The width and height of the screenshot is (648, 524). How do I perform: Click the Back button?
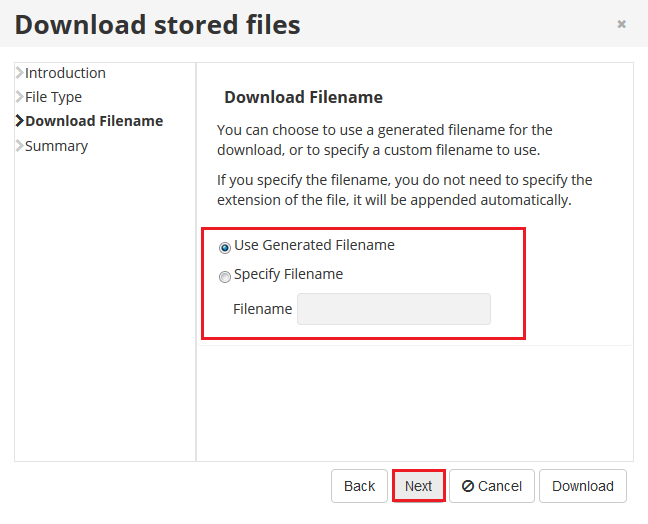pyautogui.click(x=359, y=486)
